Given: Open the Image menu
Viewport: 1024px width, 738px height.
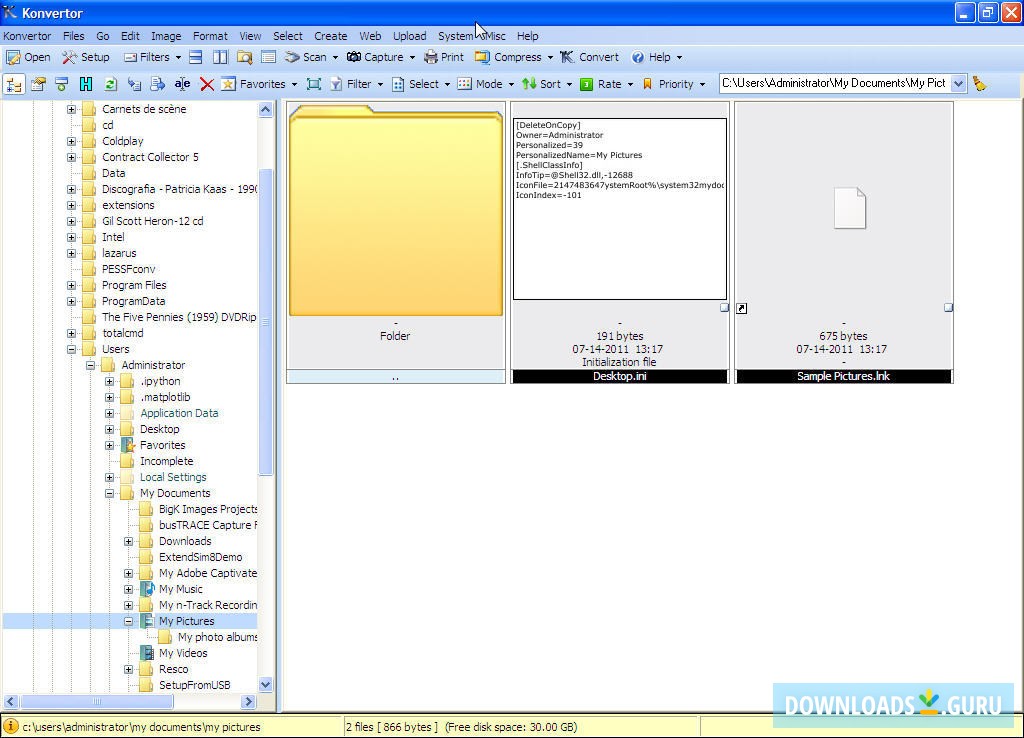Looking at the screenshot, I should click(167, 36).
